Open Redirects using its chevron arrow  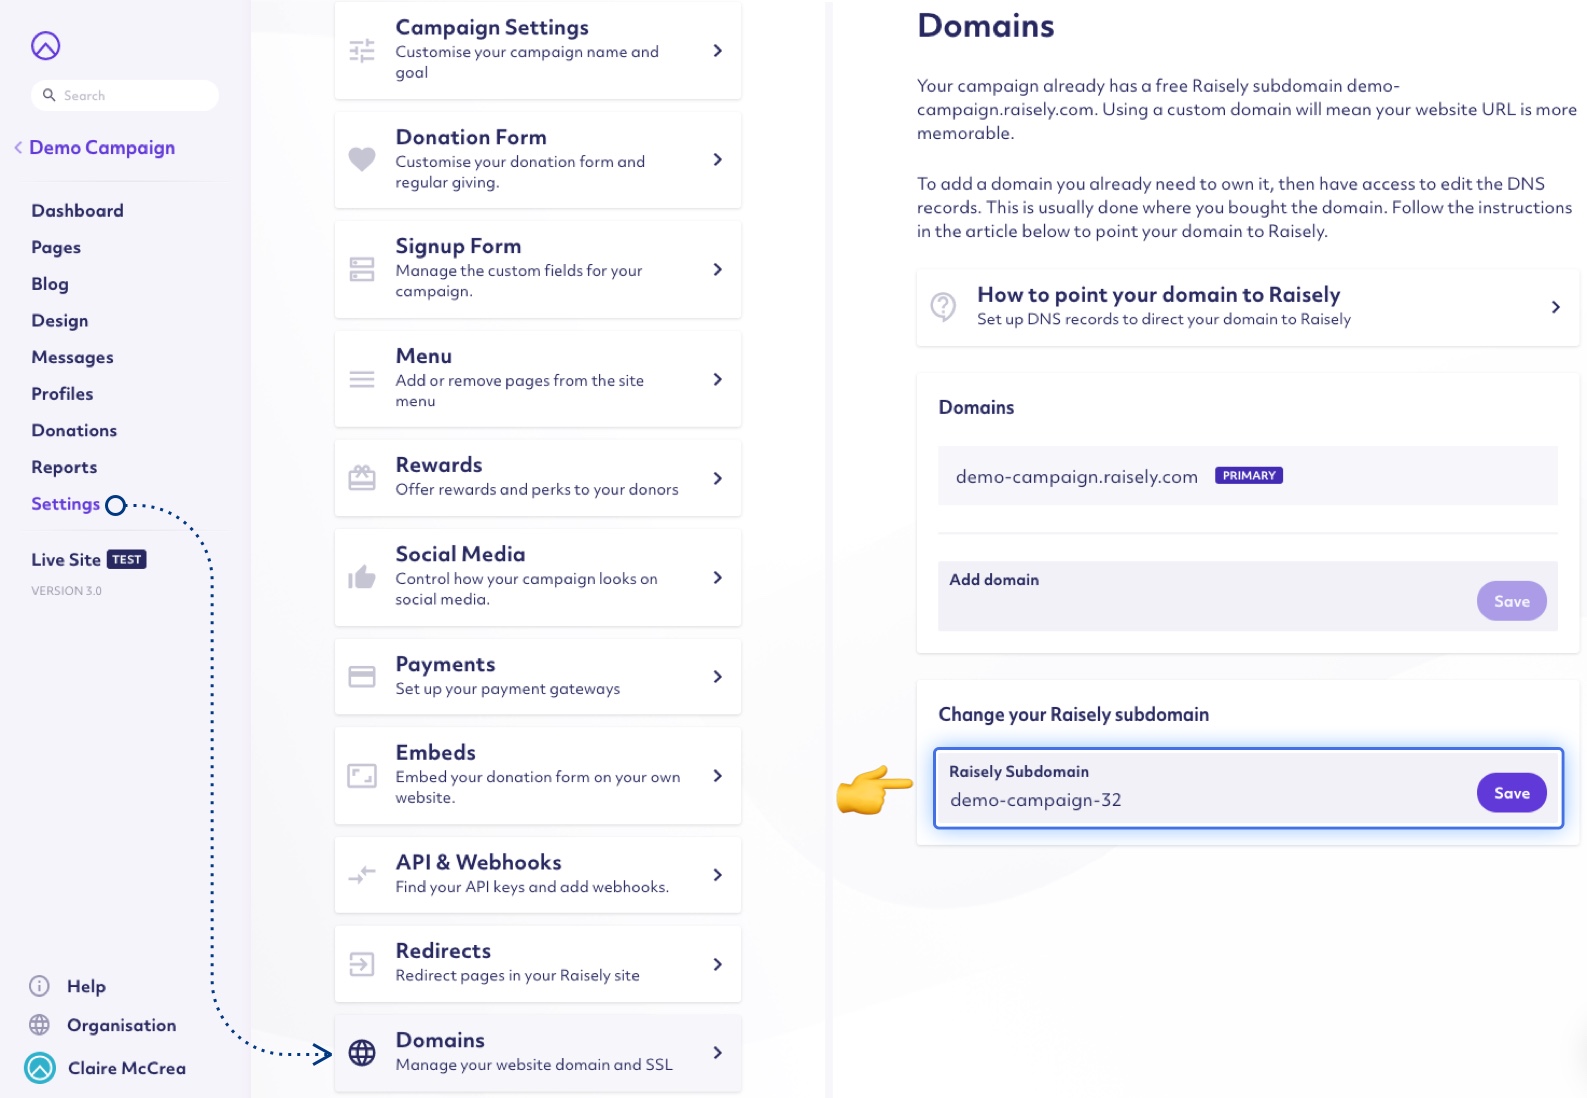click(717, 964)
